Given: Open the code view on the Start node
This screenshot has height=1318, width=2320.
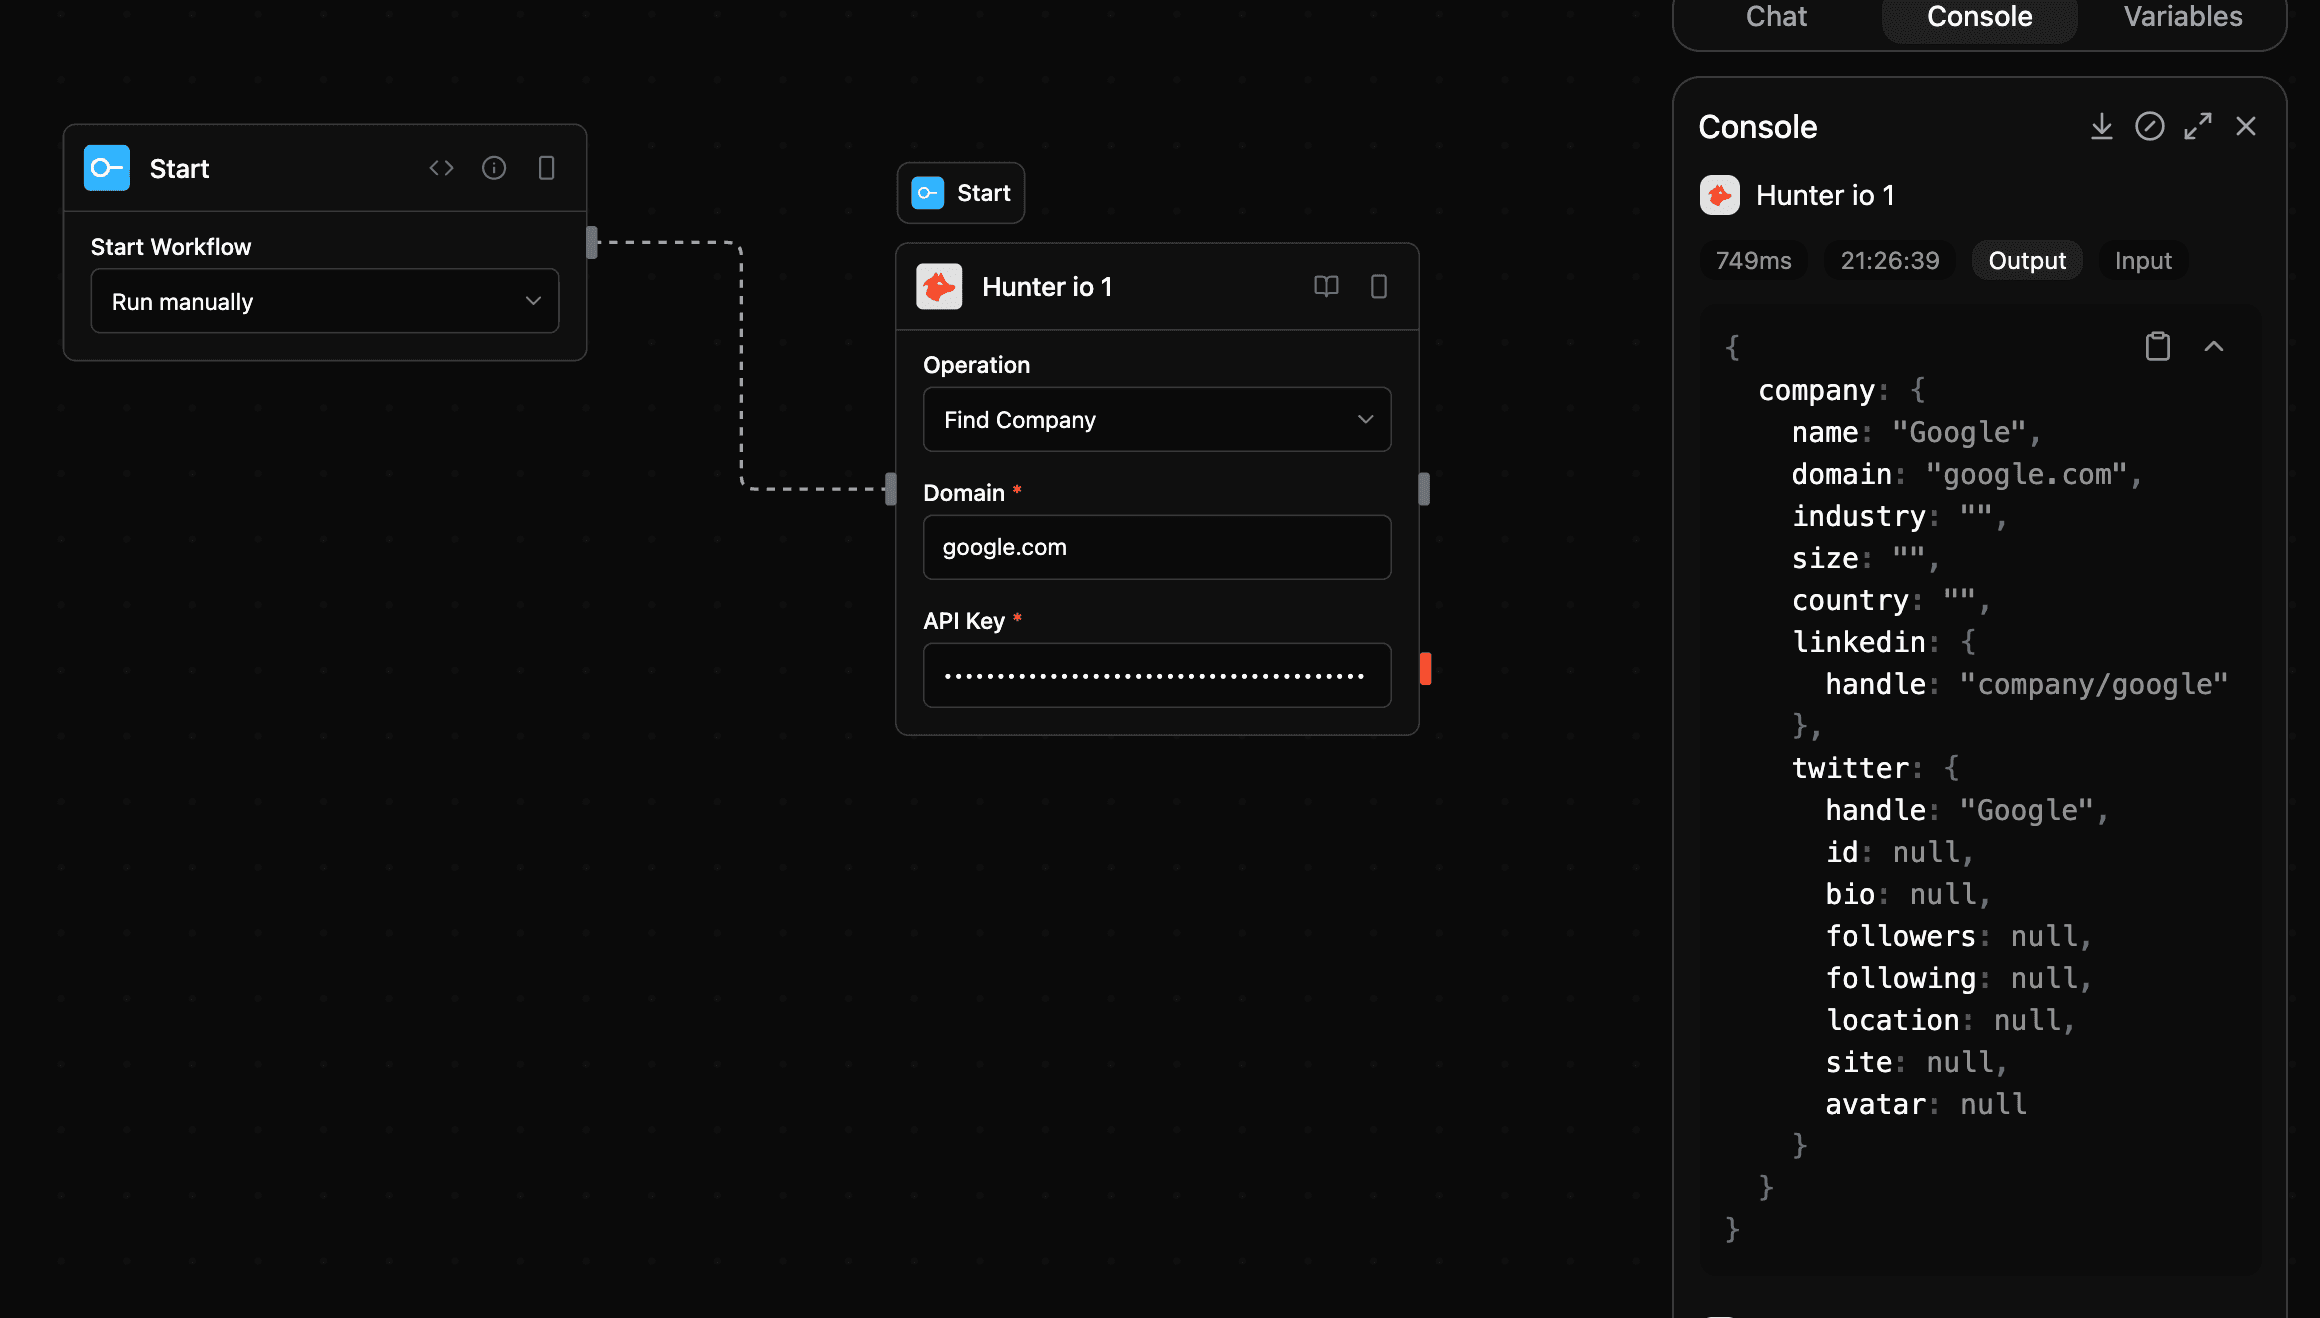Looking at the screenshot, I should 440,167.
